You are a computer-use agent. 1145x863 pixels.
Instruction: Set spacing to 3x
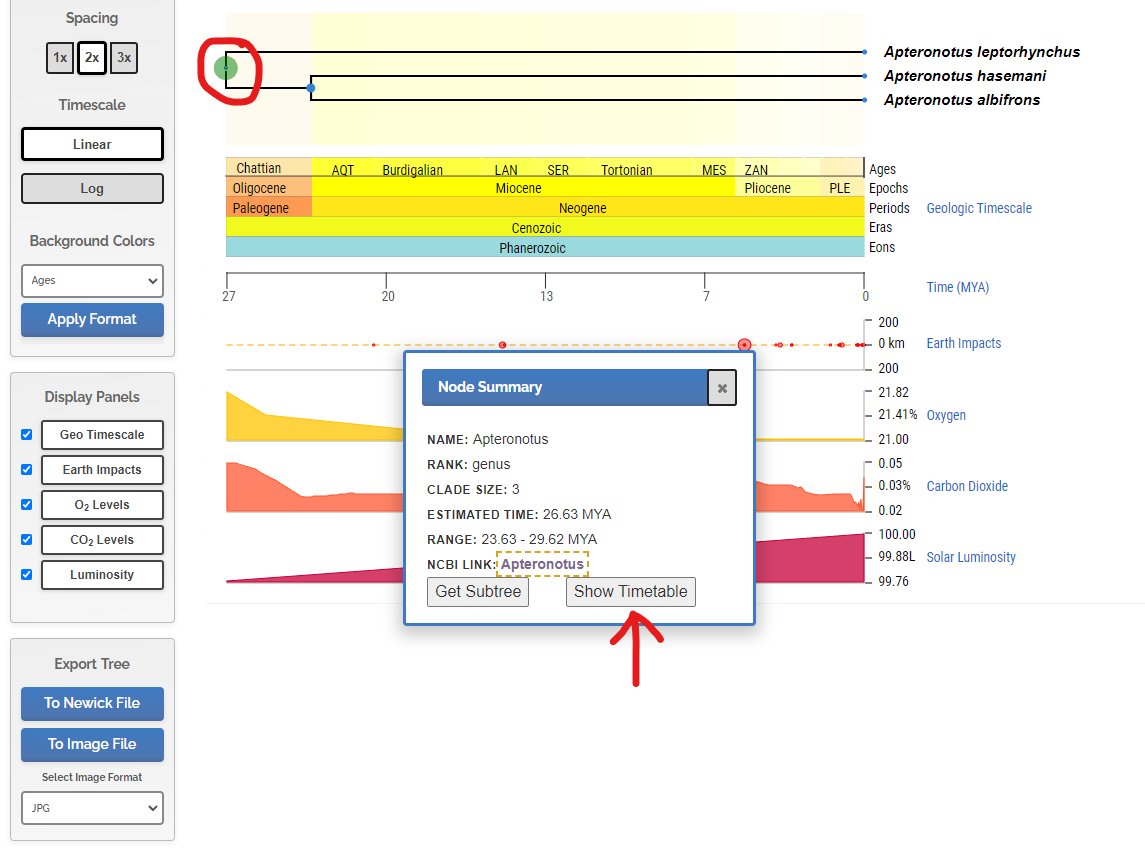(124, 58)
